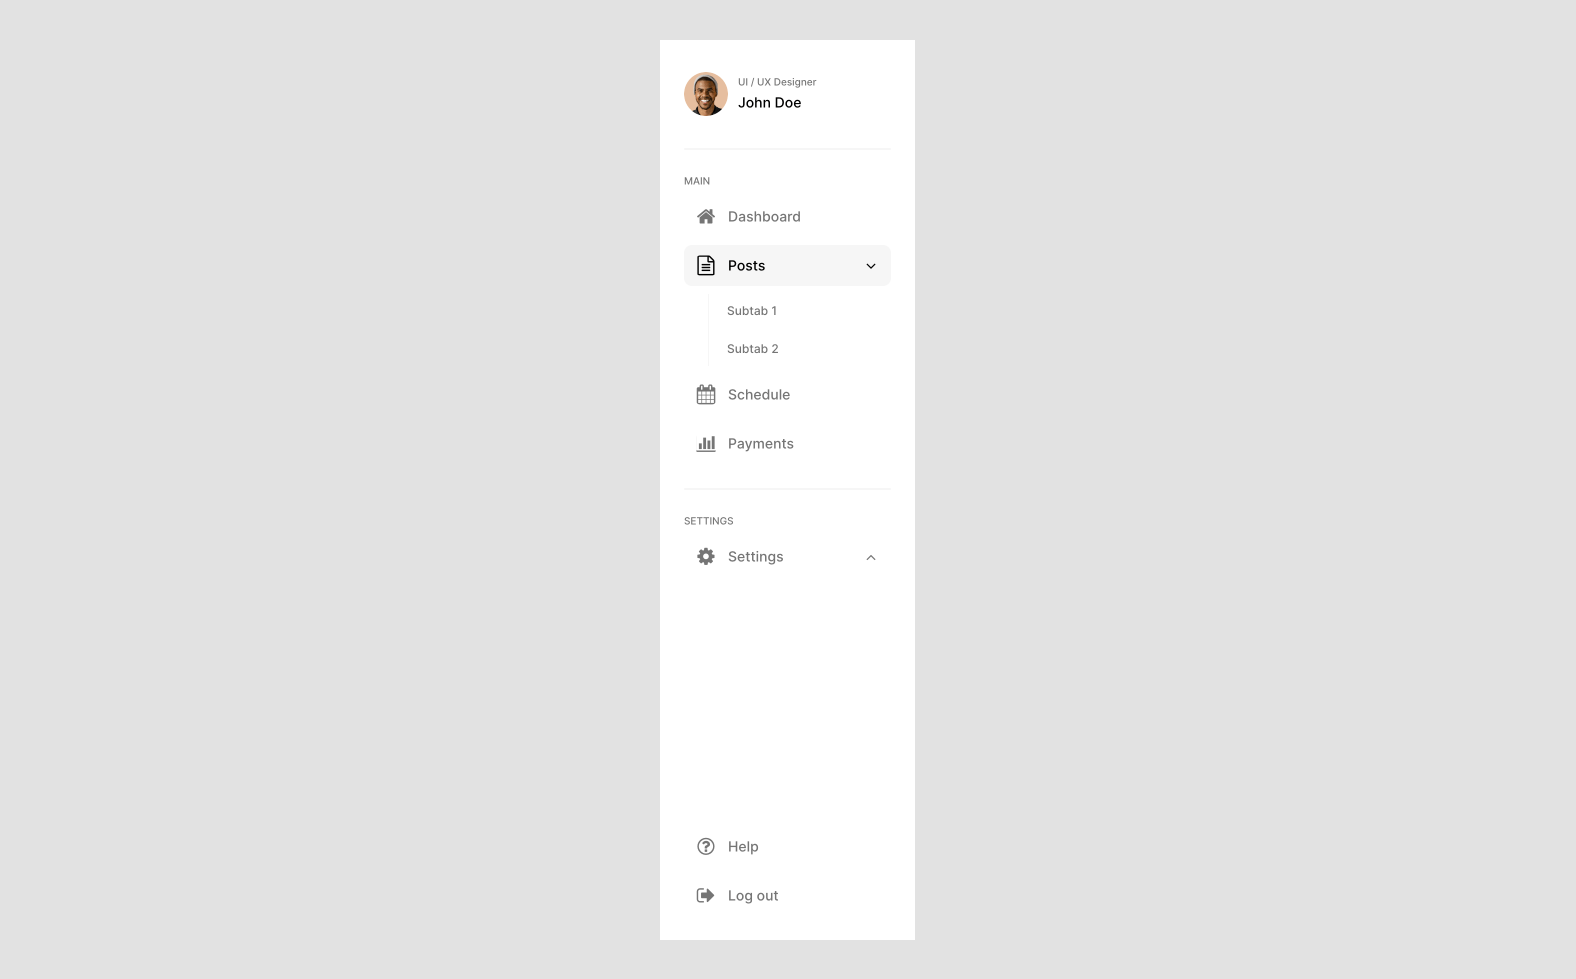Screen dimensions: 1576x979
Task: Expand the Settings chevron arrow
Action: (871, 557)
